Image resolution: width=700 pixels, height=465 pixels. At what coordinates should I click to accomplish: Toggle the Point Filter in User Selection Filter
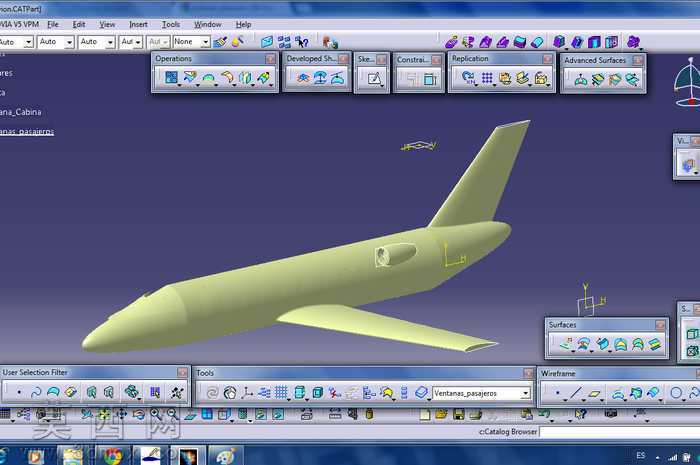[x=19, y=392]
